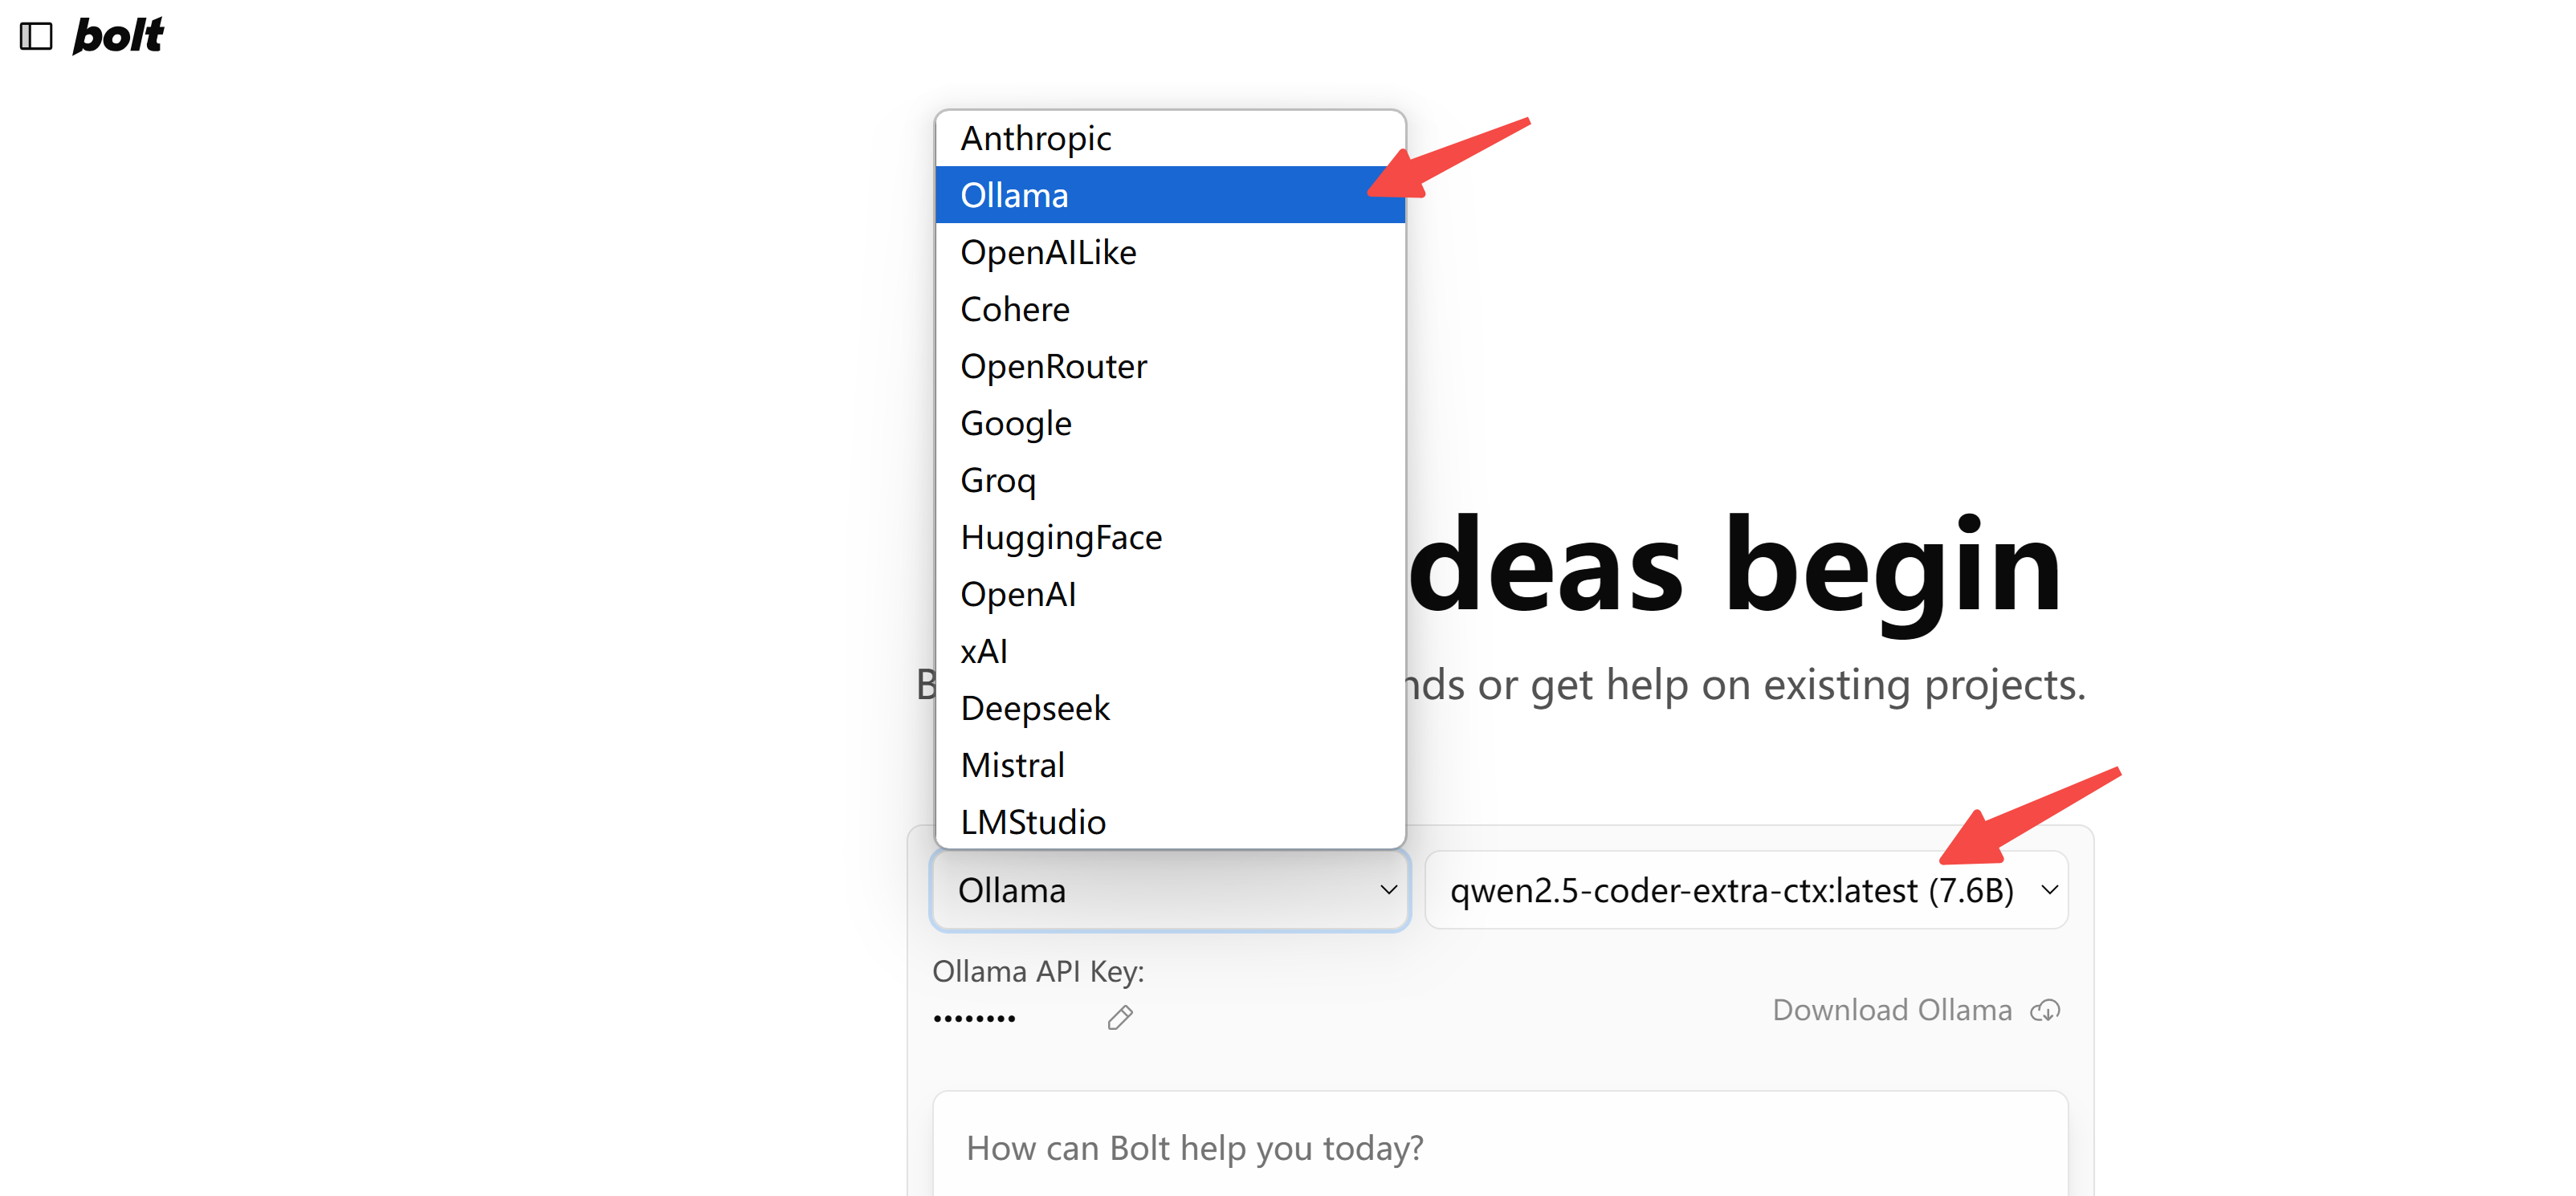The width and height of the screenshot is (2576, 1196).
Task: Choose Google as provider
Action: pyautogui.click(x=1015, y=423)
